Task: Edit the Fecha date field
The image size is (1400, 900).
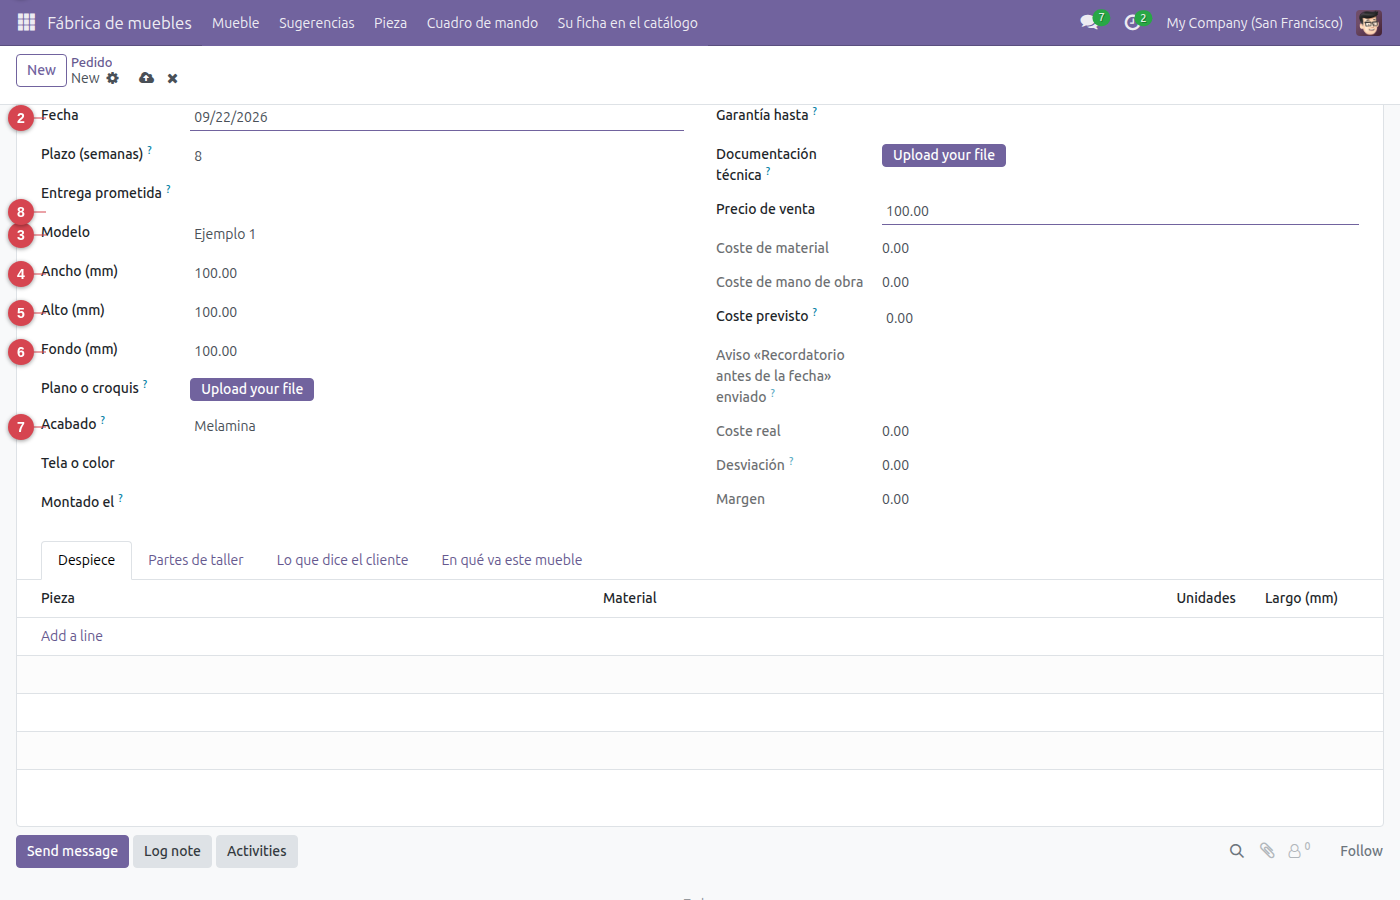Action: pyautogui.click(x=437, y=117)
